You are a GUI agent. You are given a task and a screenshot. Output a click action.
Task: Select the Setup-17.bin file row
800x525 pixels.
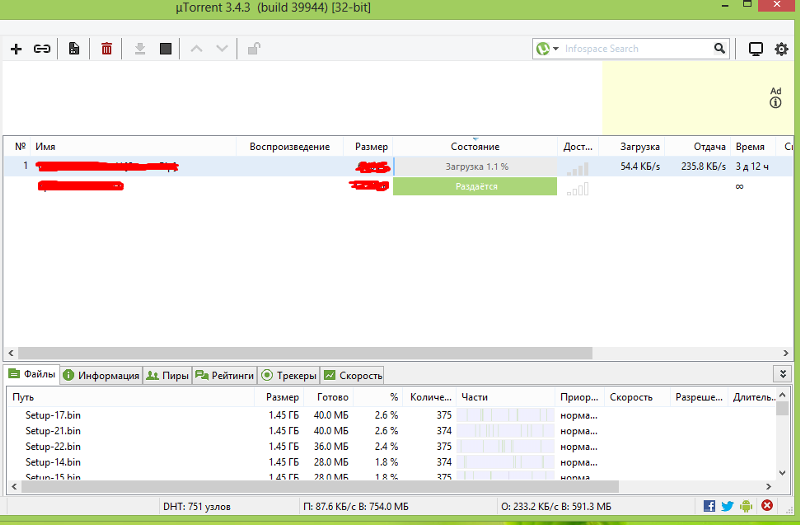(x=391, y=415)
